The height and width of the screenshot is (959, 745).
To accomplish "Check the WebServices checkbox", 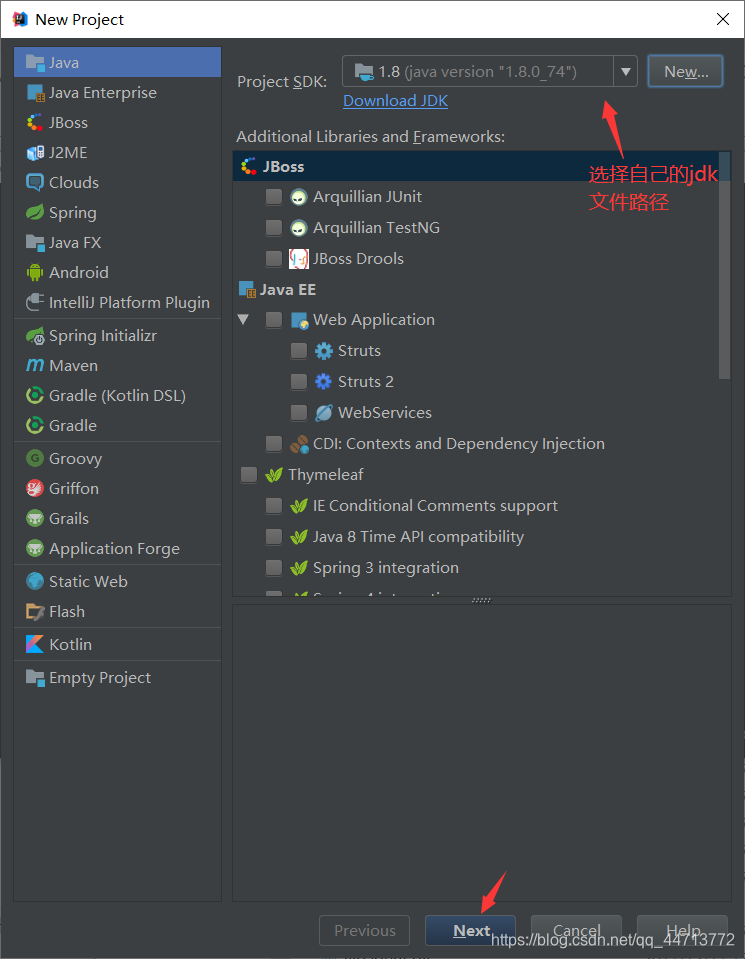I will (x=298, y=413).
